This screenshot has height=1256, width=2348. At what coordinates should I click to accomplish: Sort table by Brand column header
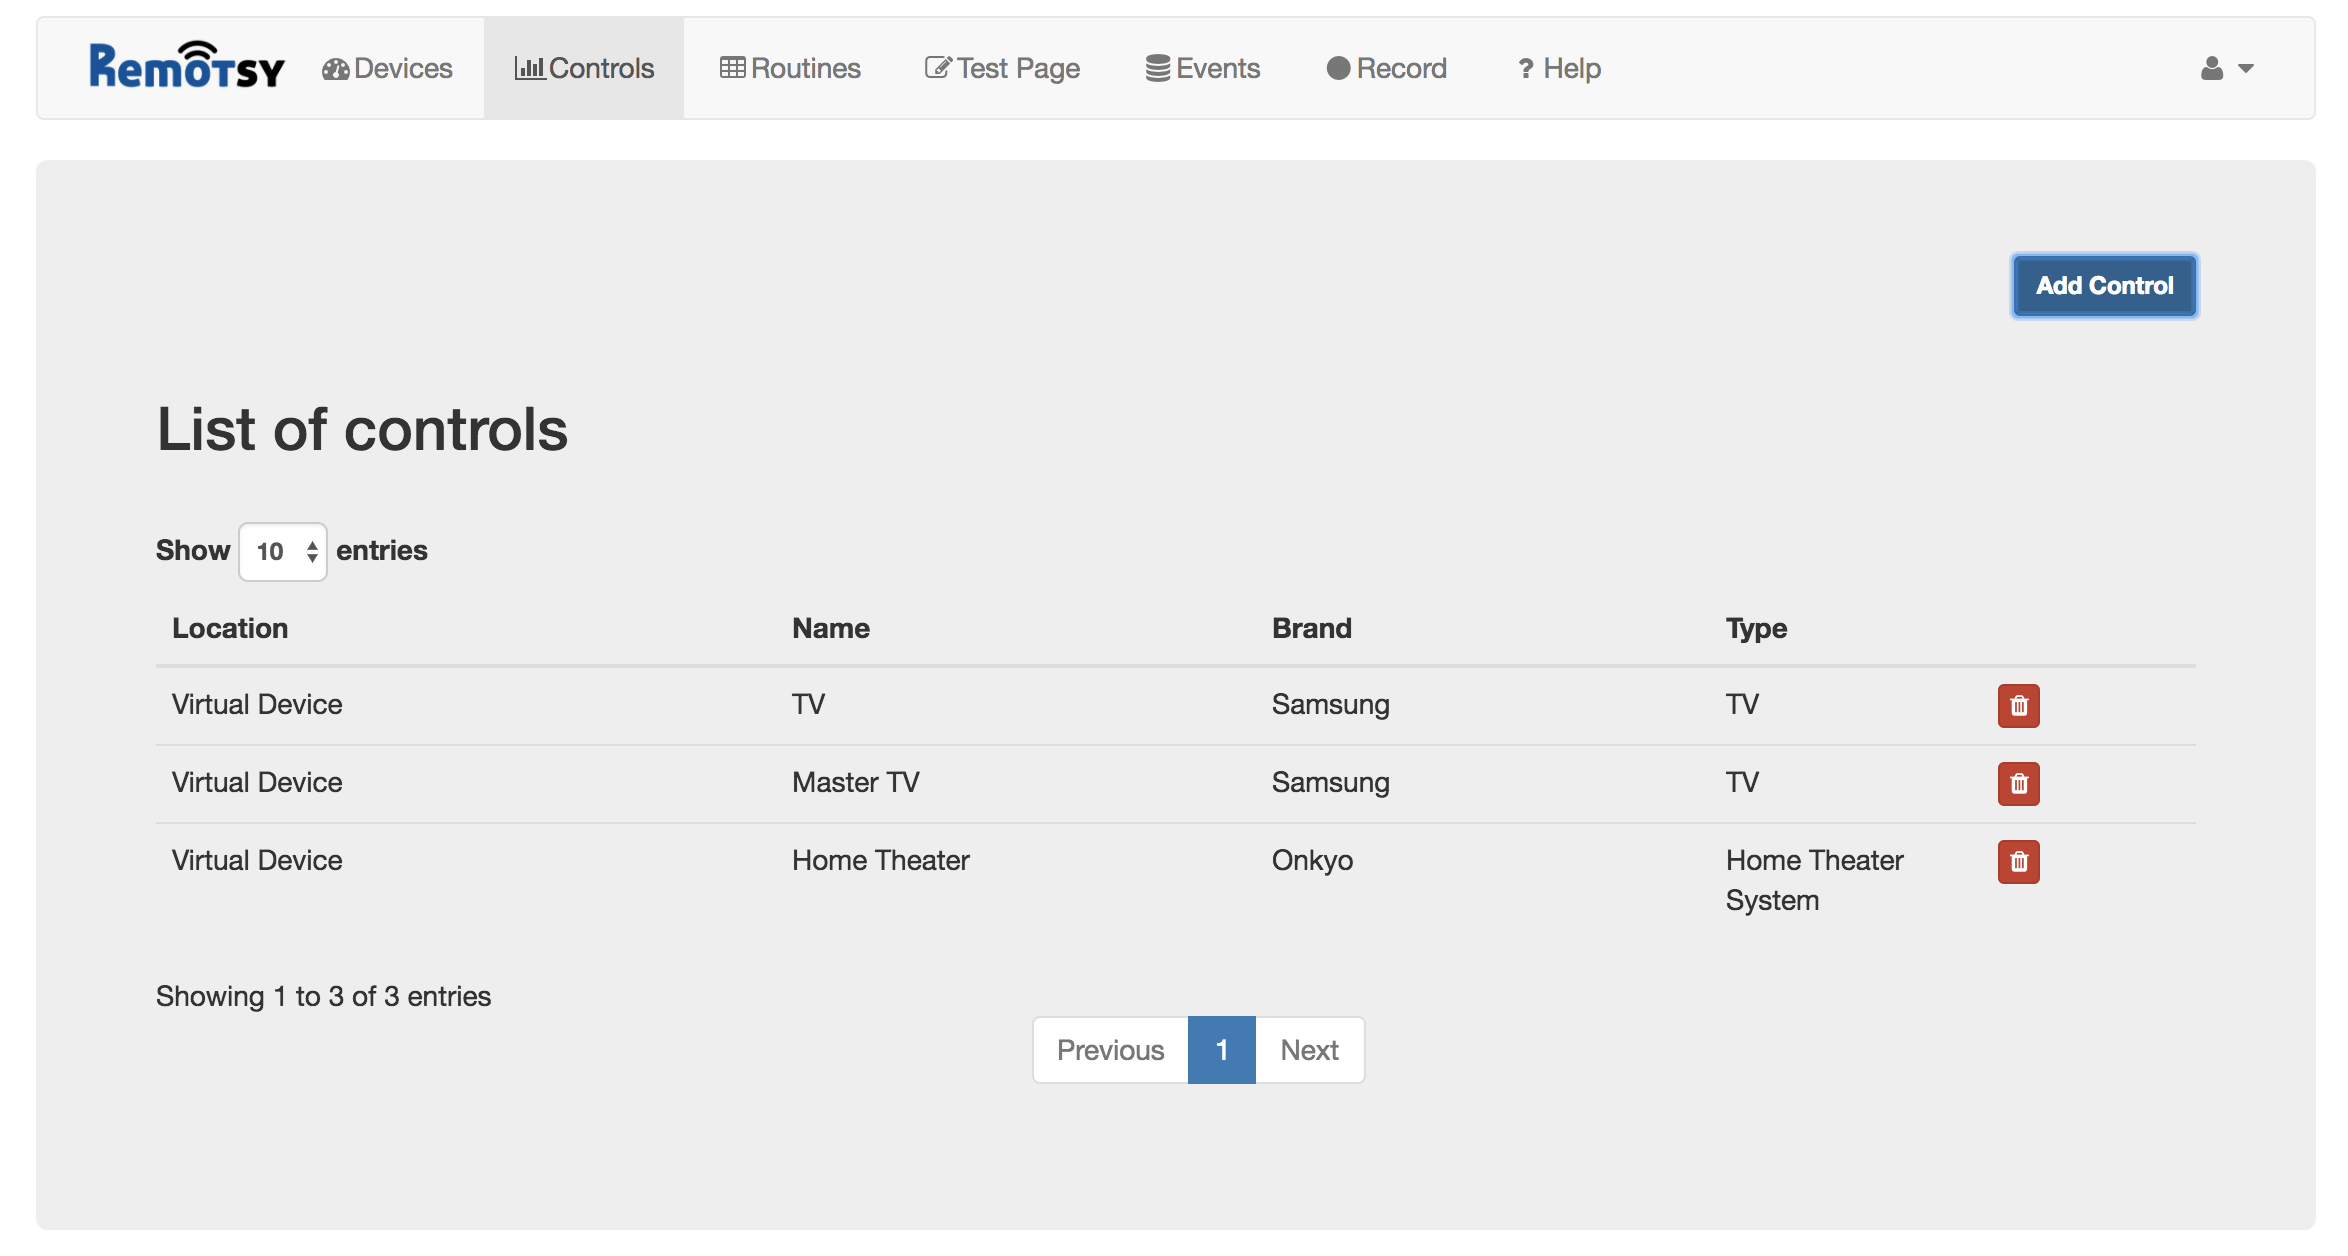click(x=1311, y=628)
